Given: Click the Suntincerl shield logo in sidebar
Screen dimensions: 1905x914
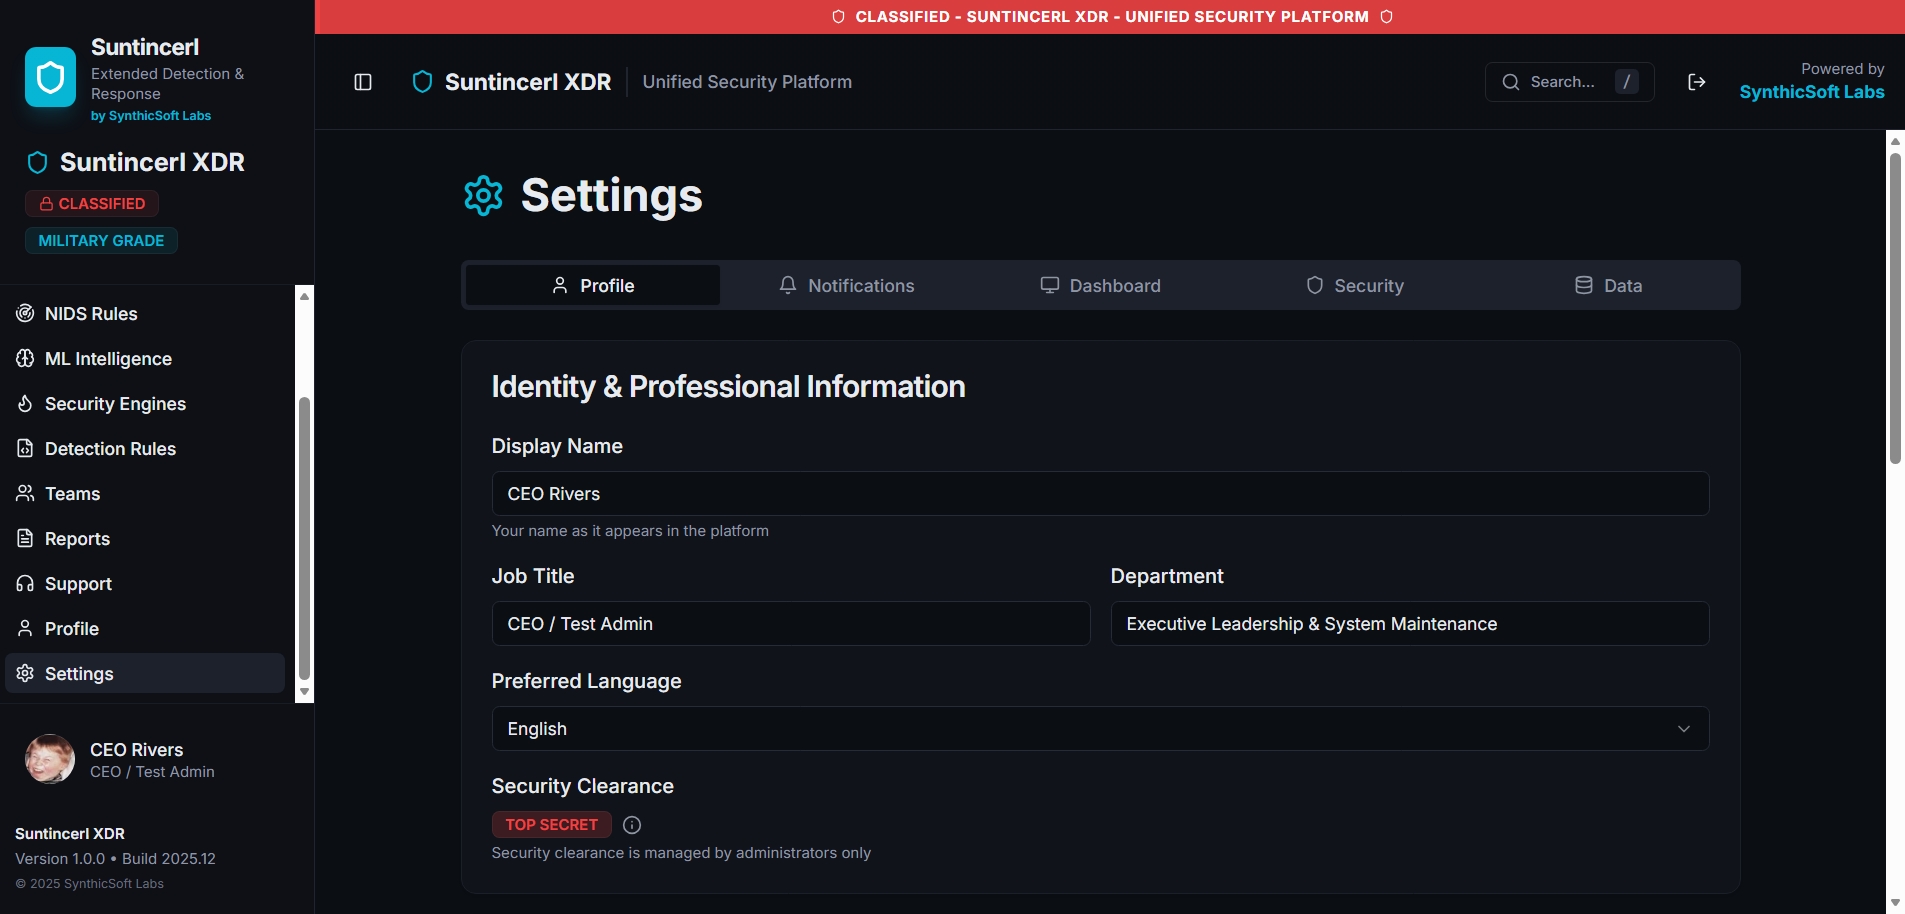Looking at the screenshot, I should pyautogui.click(x=50, y=77).
